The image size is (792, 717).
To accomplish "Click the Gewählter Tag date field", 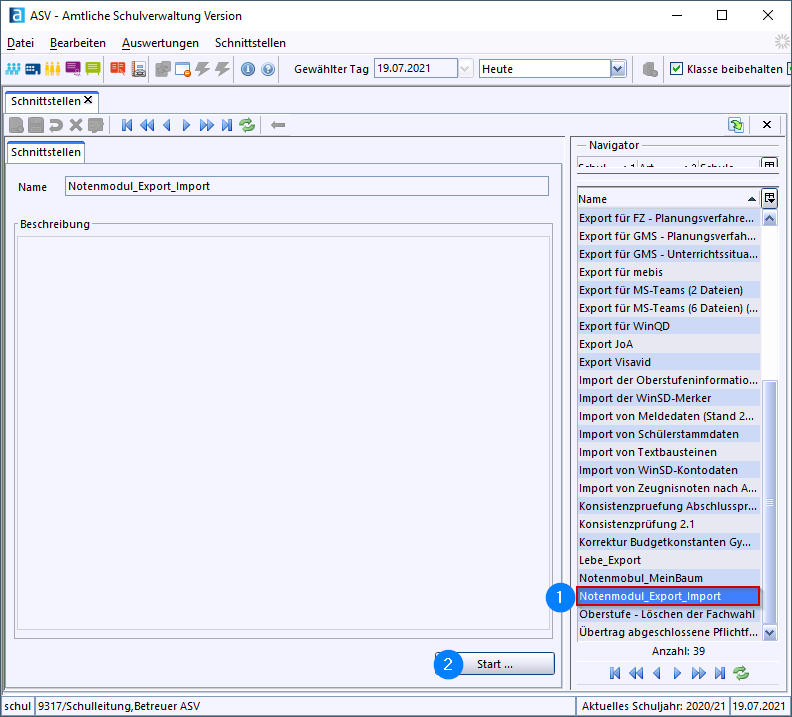I will coord(416,69).
